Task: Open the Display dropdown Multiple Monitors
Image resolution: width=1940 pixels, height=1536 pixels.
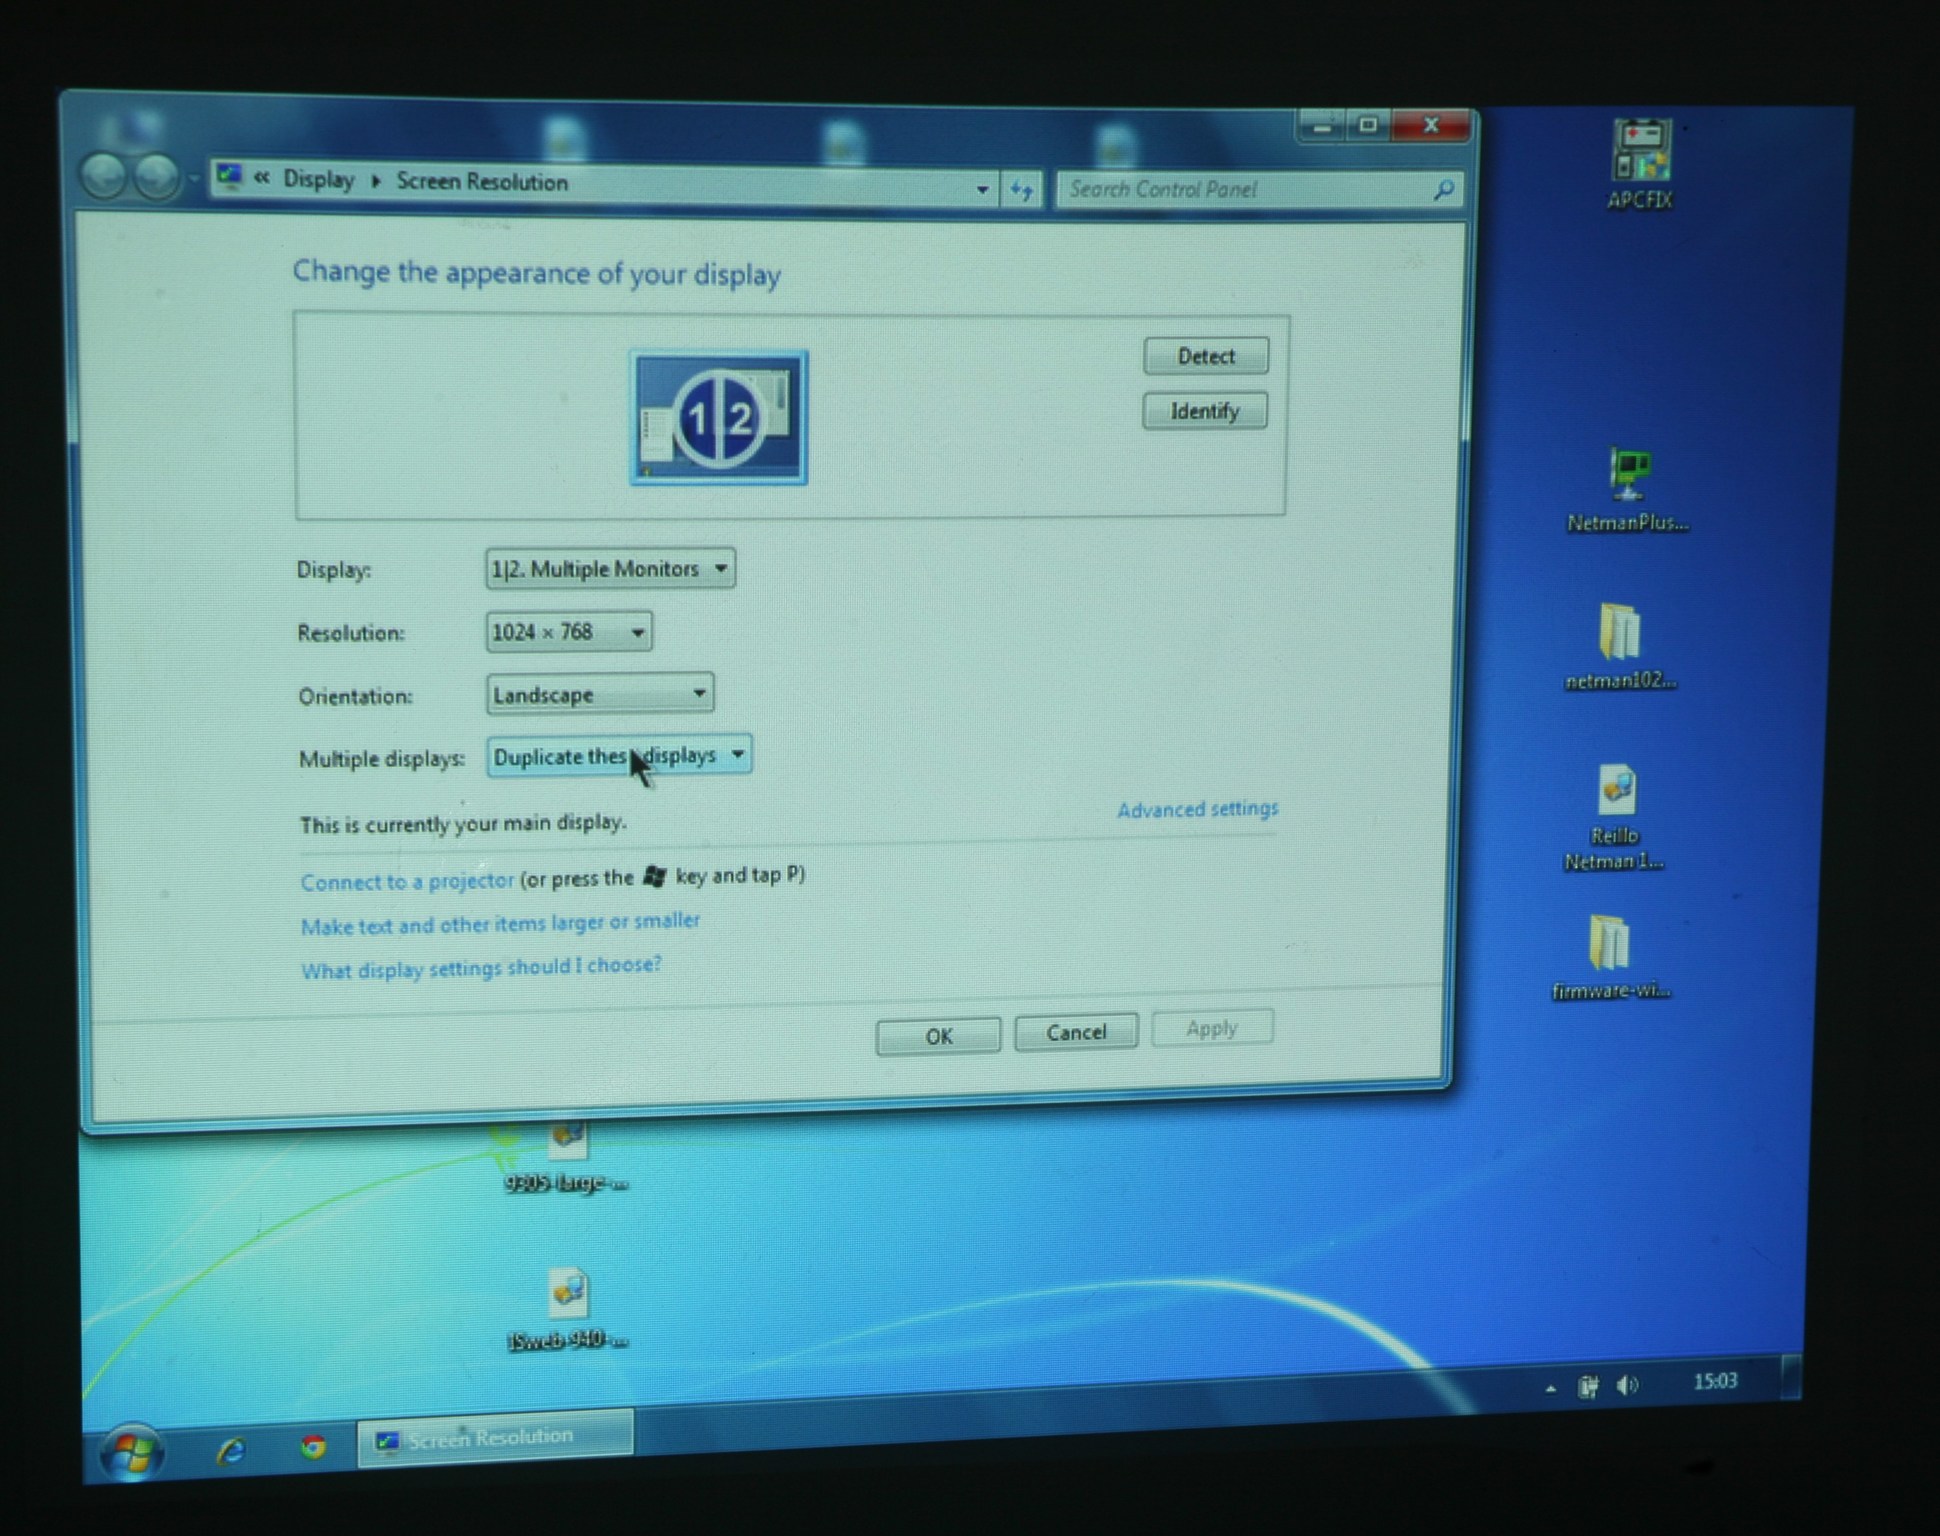Action: pyautogui.click(x=610, y=569)
